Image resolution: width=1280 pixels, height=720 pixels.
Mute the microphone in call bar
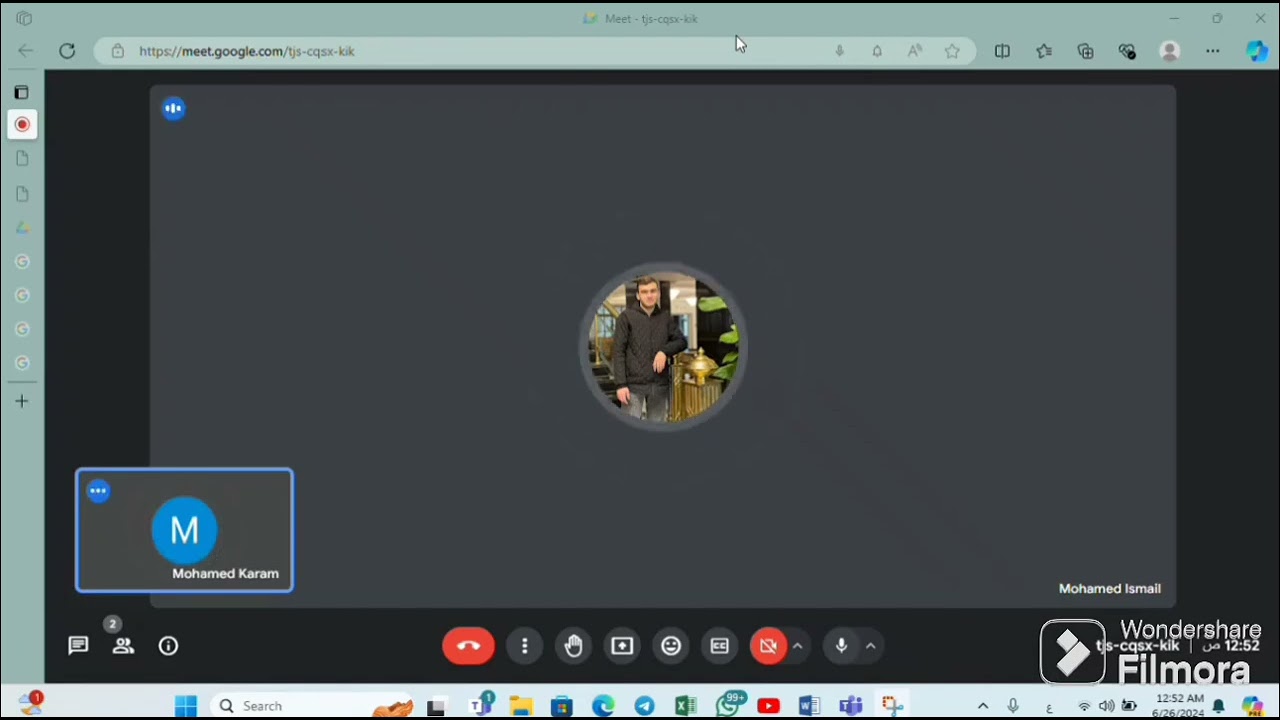841,646
